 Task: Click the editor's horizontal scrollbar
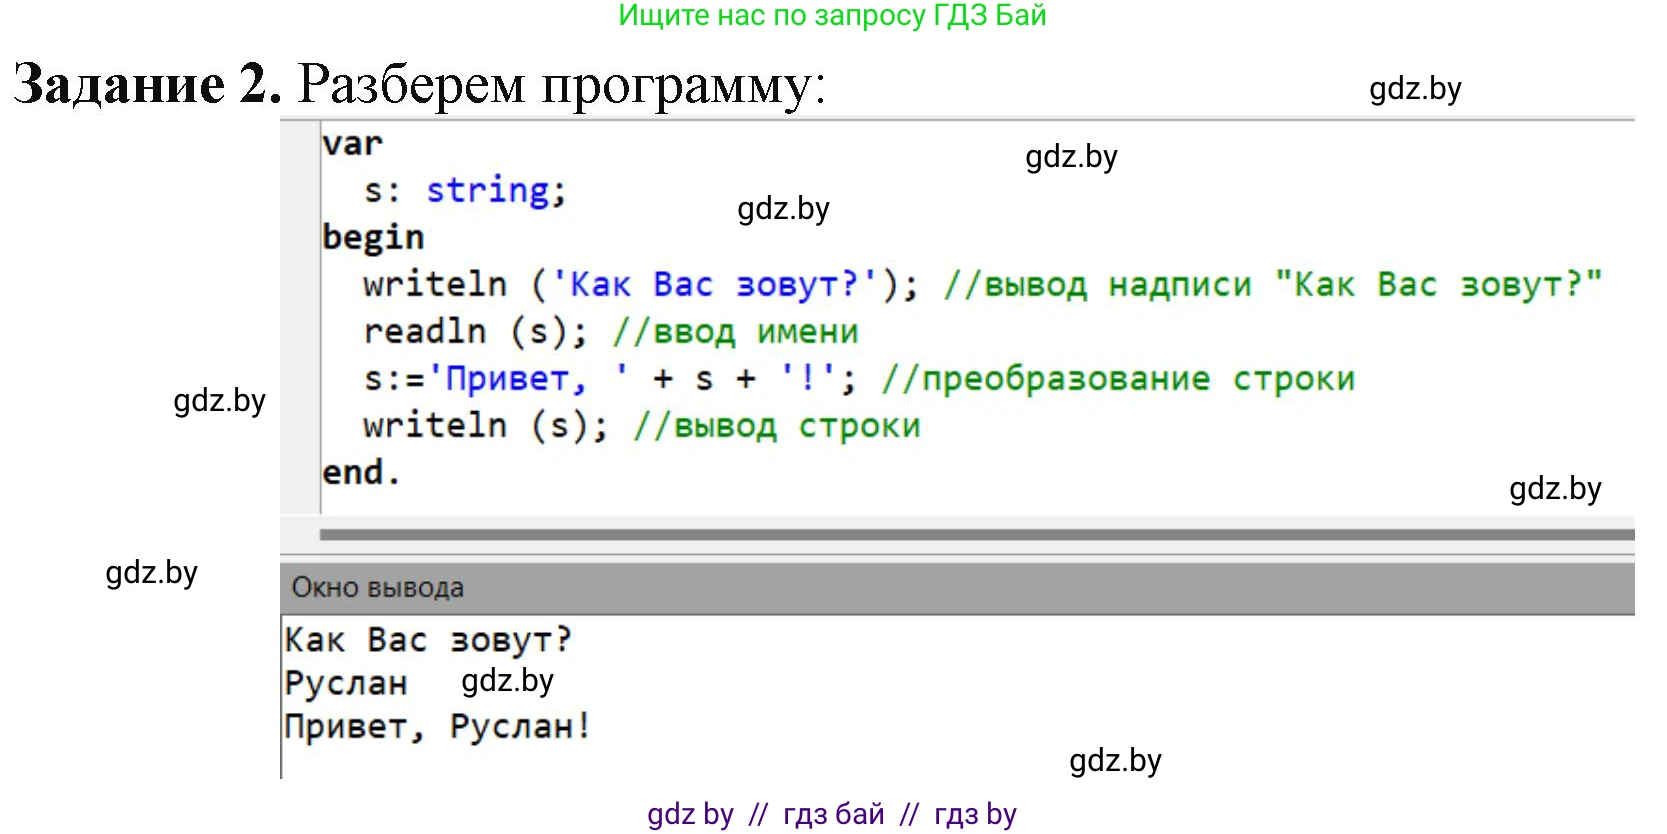[975, 534]
